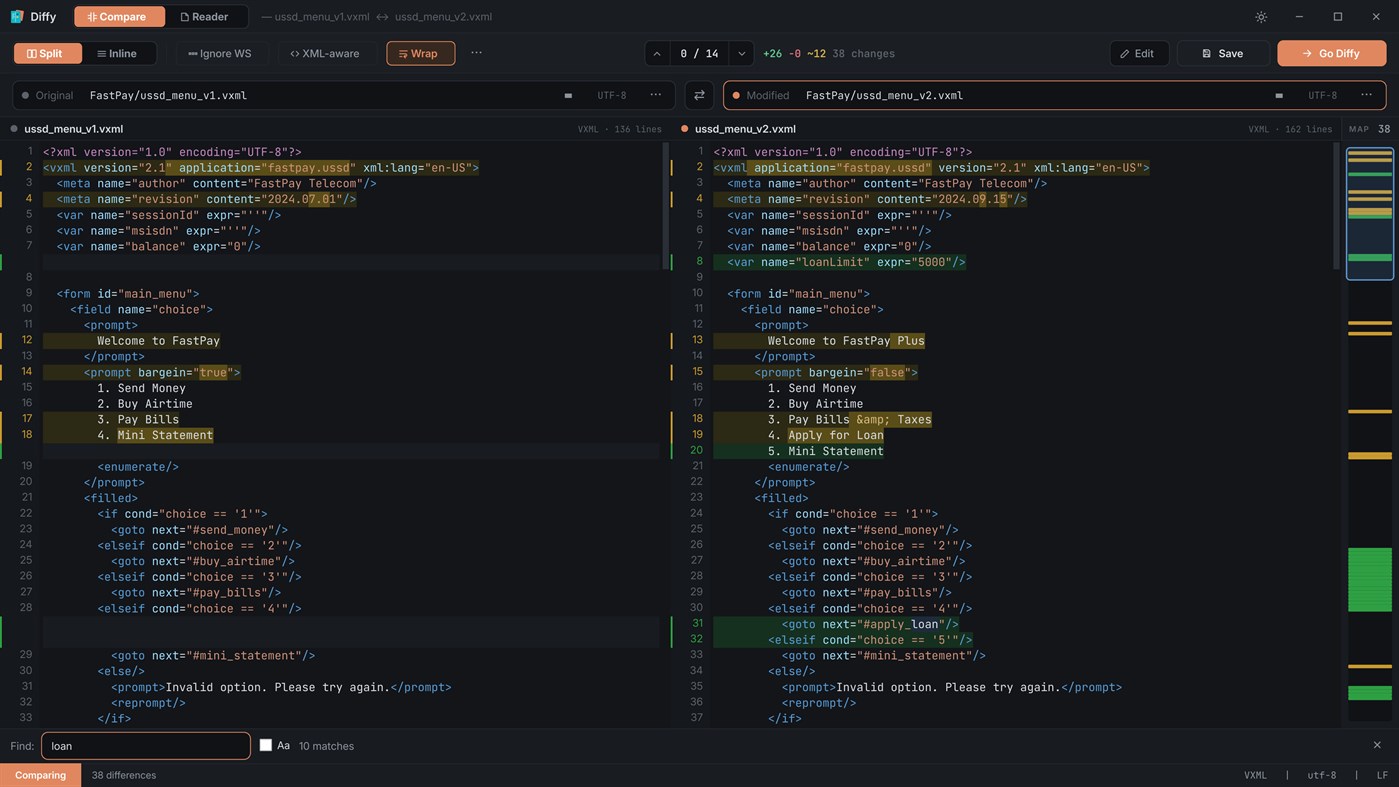
Task: Click the Diffy app logo
Action: 17,17
